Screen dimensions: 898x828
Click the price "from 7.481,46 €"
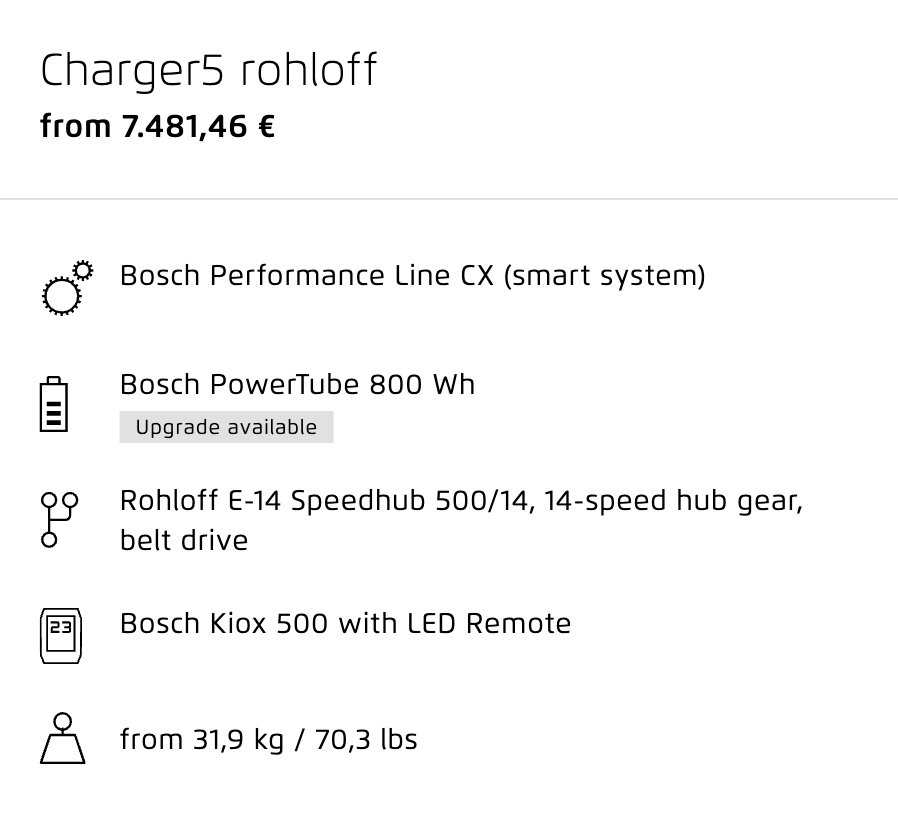click(x=157, y=126)
